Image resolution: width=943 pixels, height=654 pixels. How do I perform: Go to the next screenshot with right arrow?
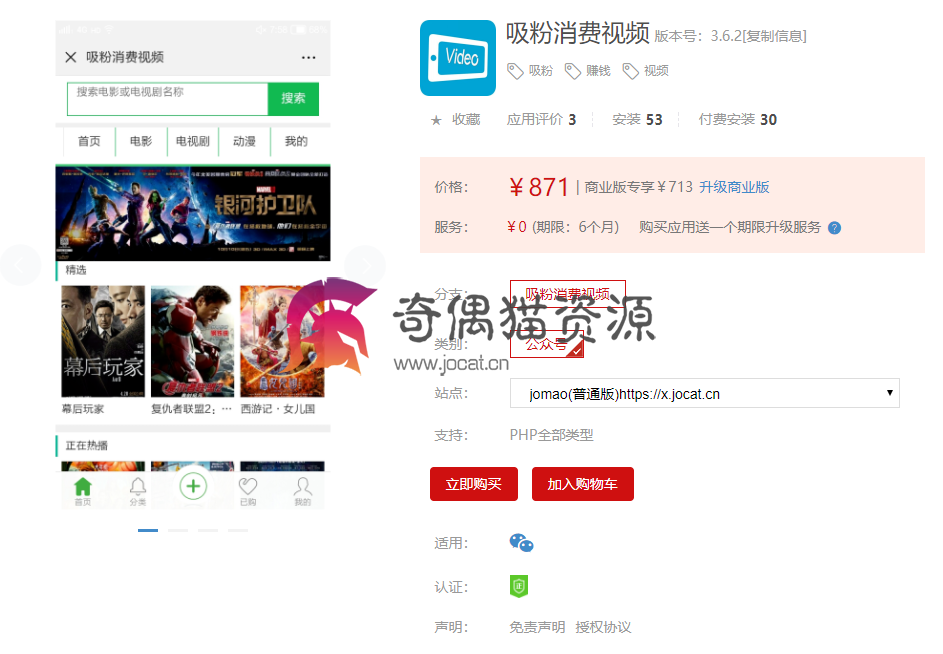[365, 265]
